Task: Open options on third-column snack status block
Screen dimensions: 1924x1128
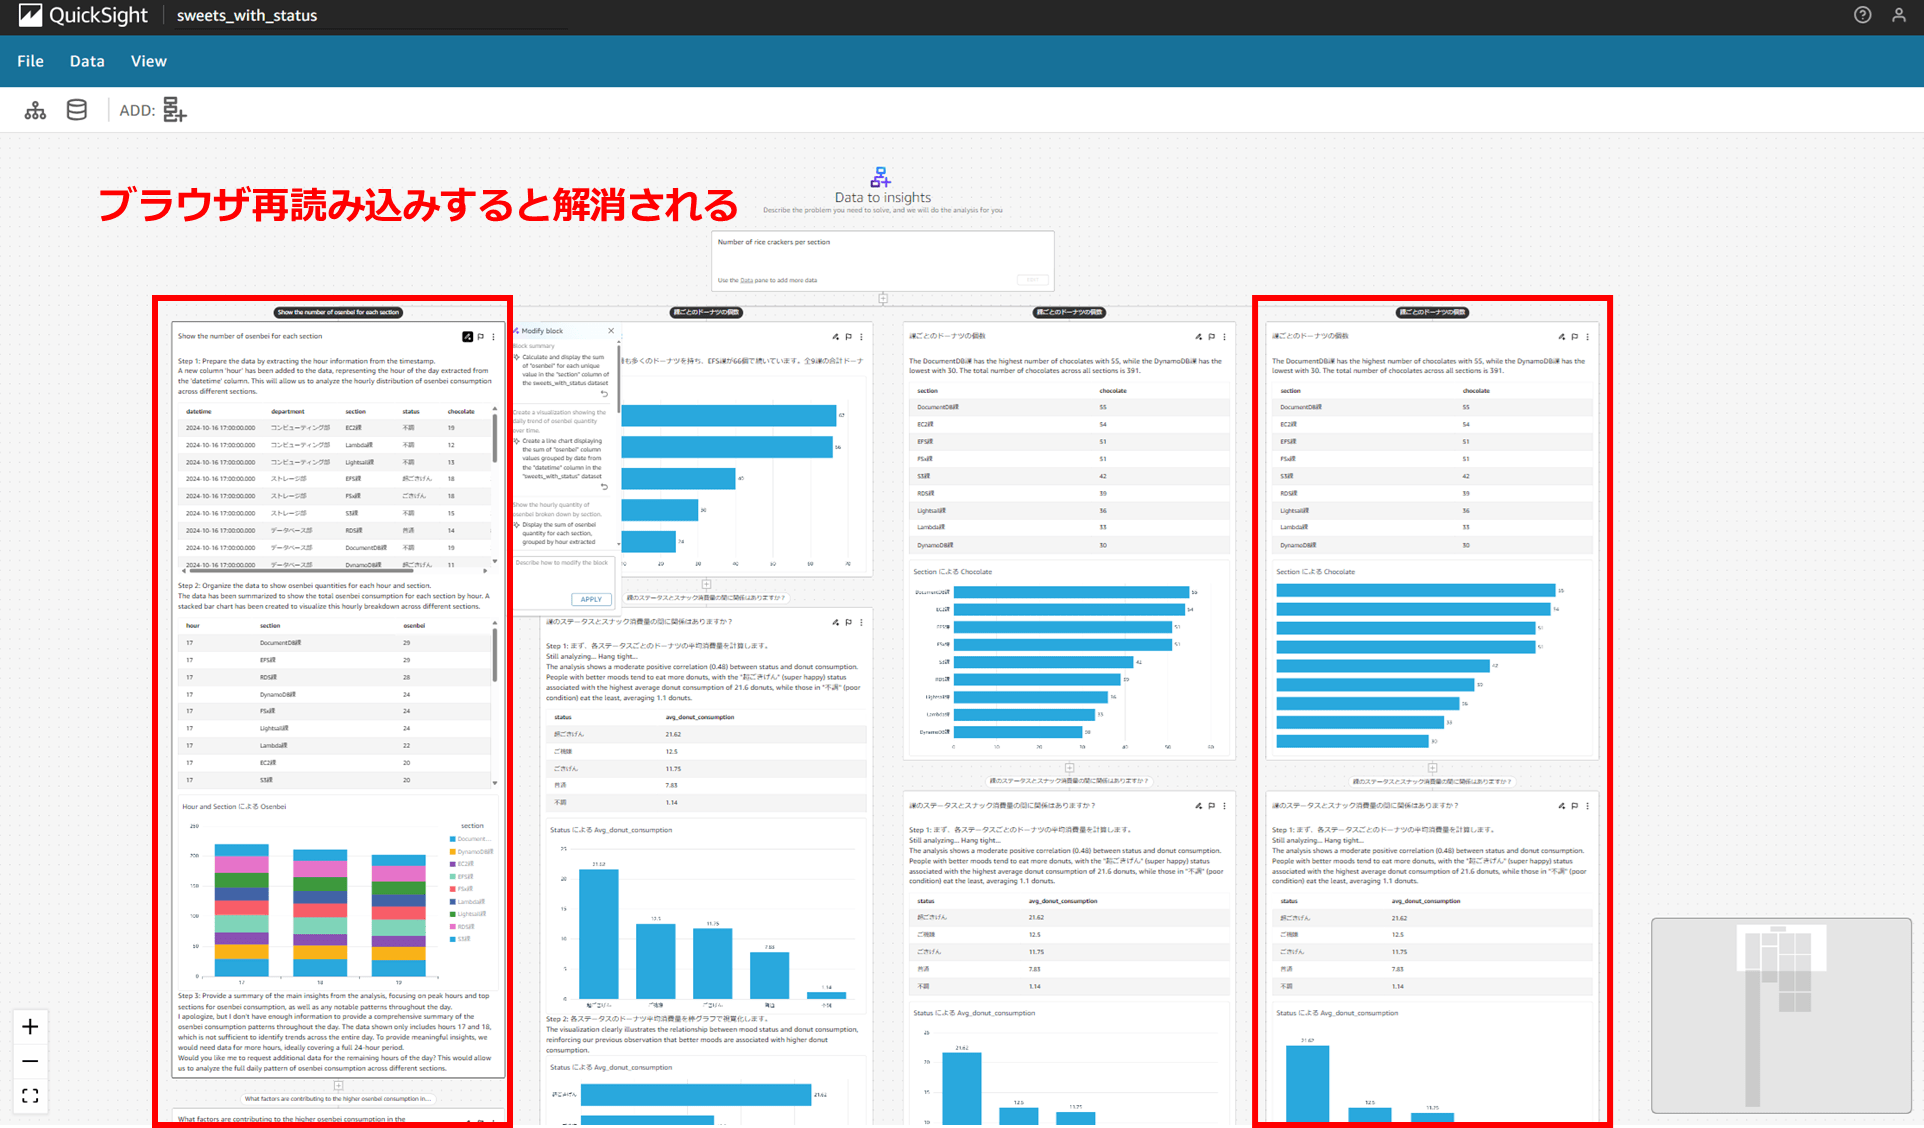Action: 1225,806
